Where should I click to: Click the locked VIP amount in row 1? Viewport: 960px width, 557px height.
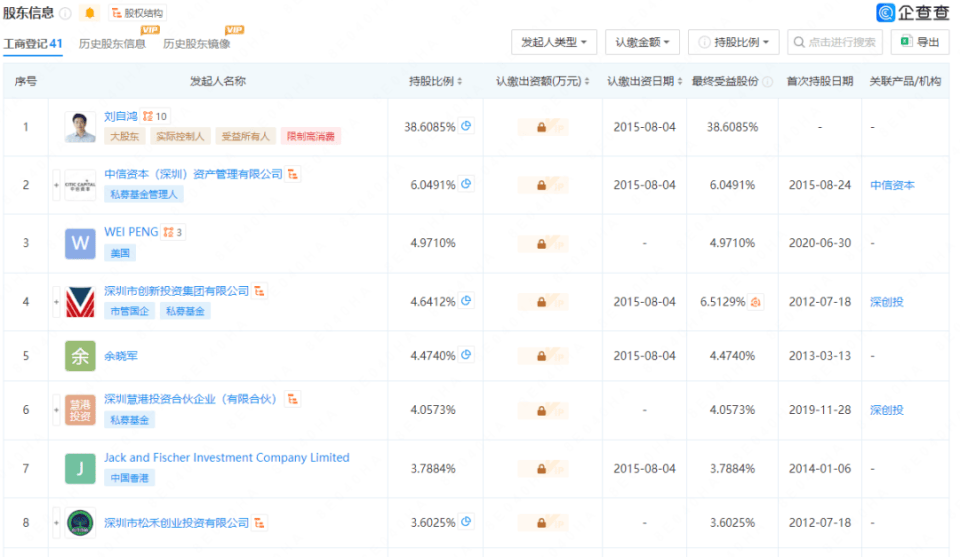541,127
